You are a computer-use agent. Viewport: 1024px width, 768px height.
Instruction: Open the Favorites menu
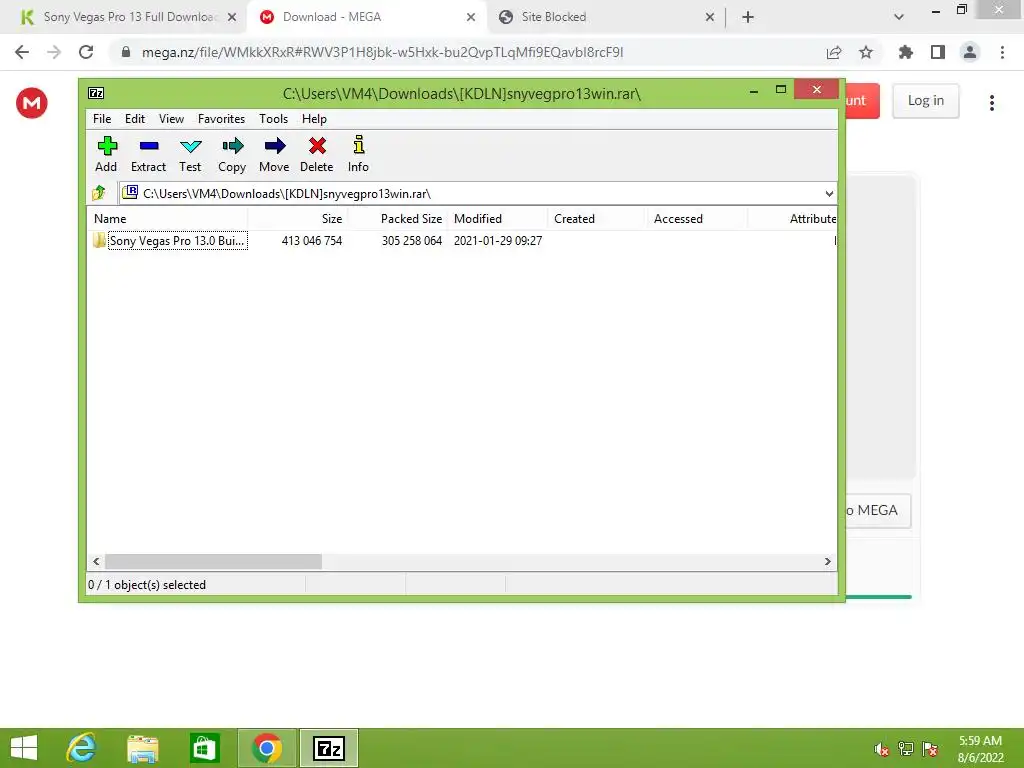click(221, 119)
